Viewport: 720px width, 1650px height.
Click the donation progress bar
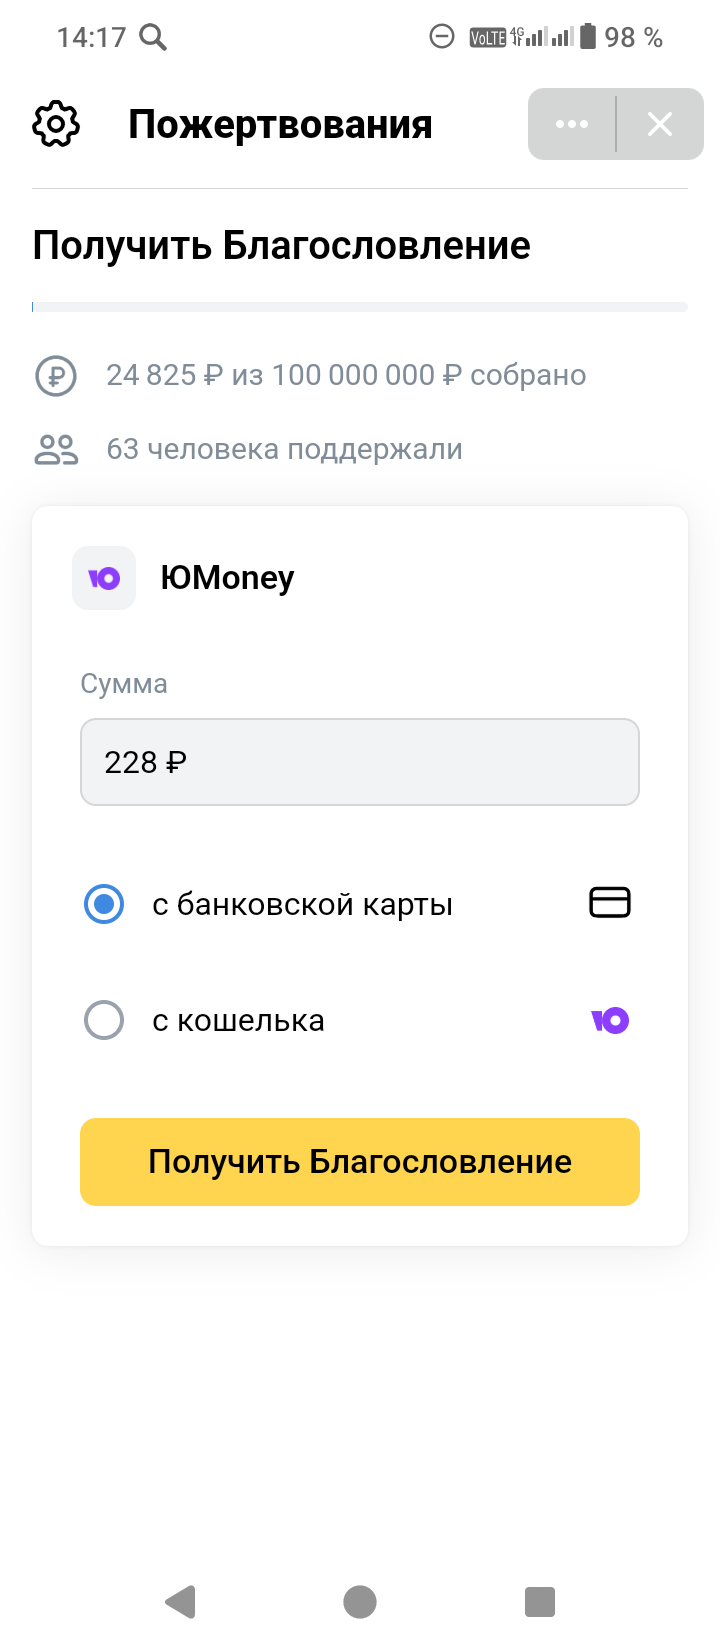[360, 307]
